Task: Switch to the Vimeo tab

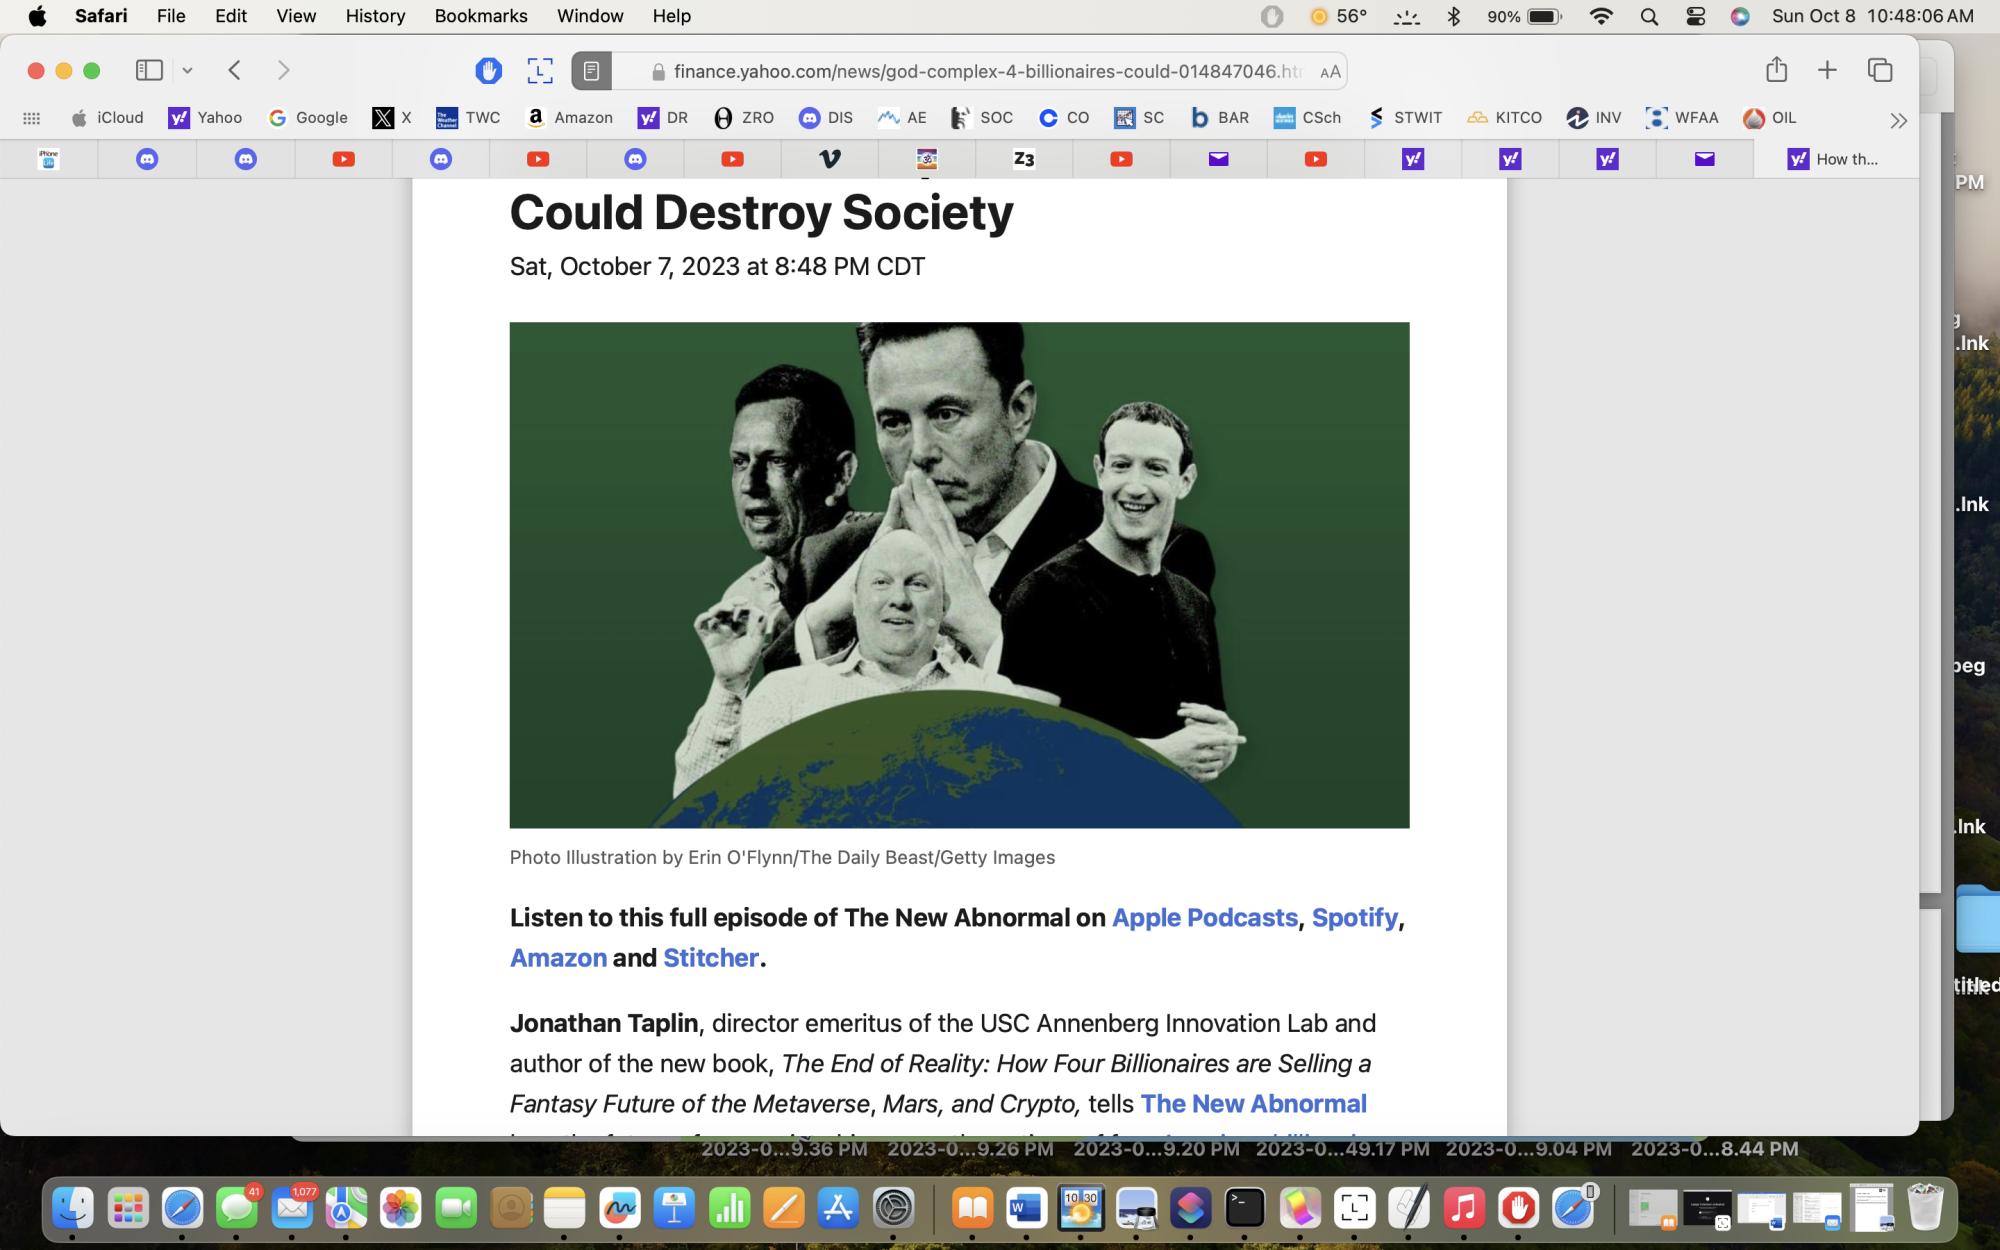Action: tap(829, 159)
